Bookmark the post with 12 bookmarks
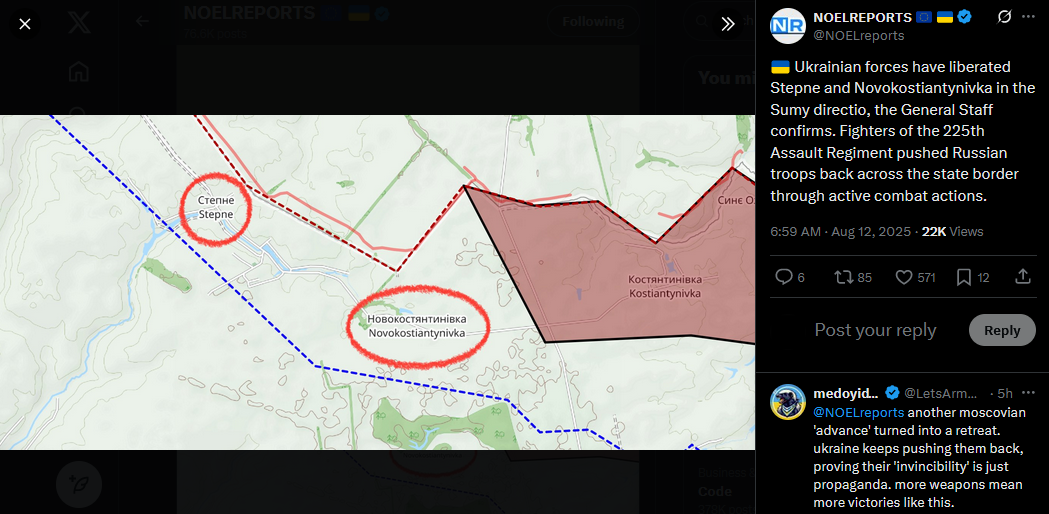1049x514 pixels. click(973, 277)
